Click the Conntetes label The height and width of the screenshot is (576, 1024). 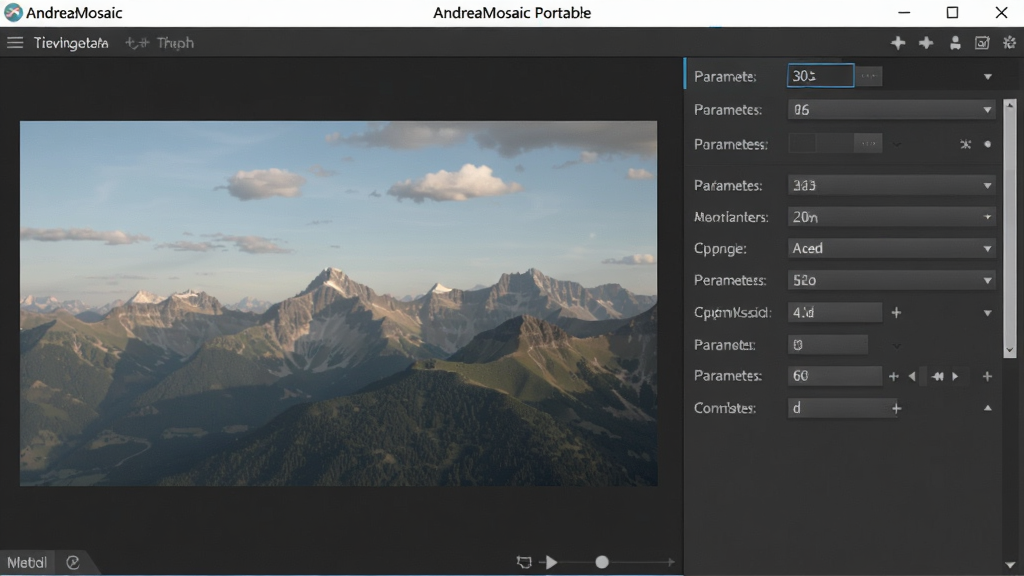(725, 408)
